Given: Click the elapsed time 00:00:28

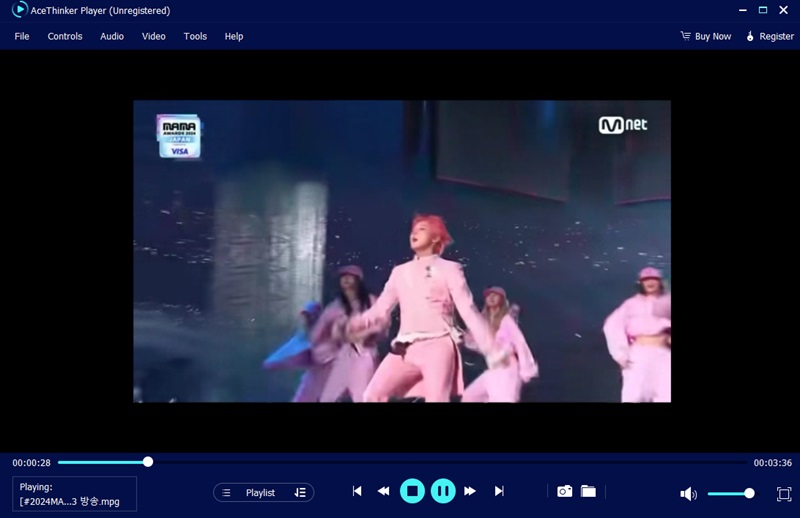Looking at the screenshot, I should coord(32,463).
